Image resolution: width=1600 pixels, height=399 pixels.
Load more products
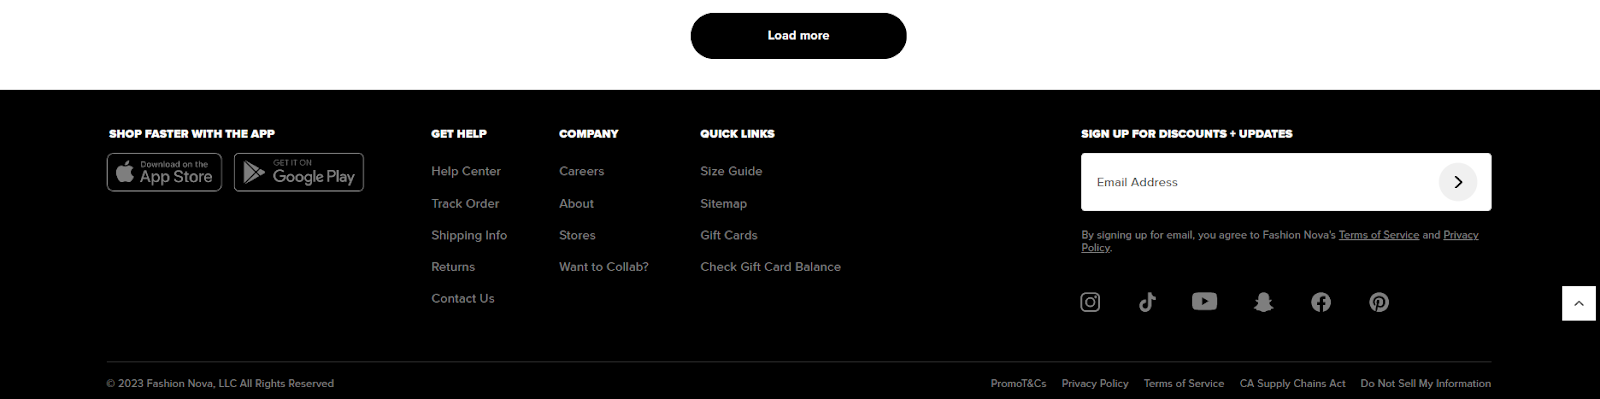point(798,36)
